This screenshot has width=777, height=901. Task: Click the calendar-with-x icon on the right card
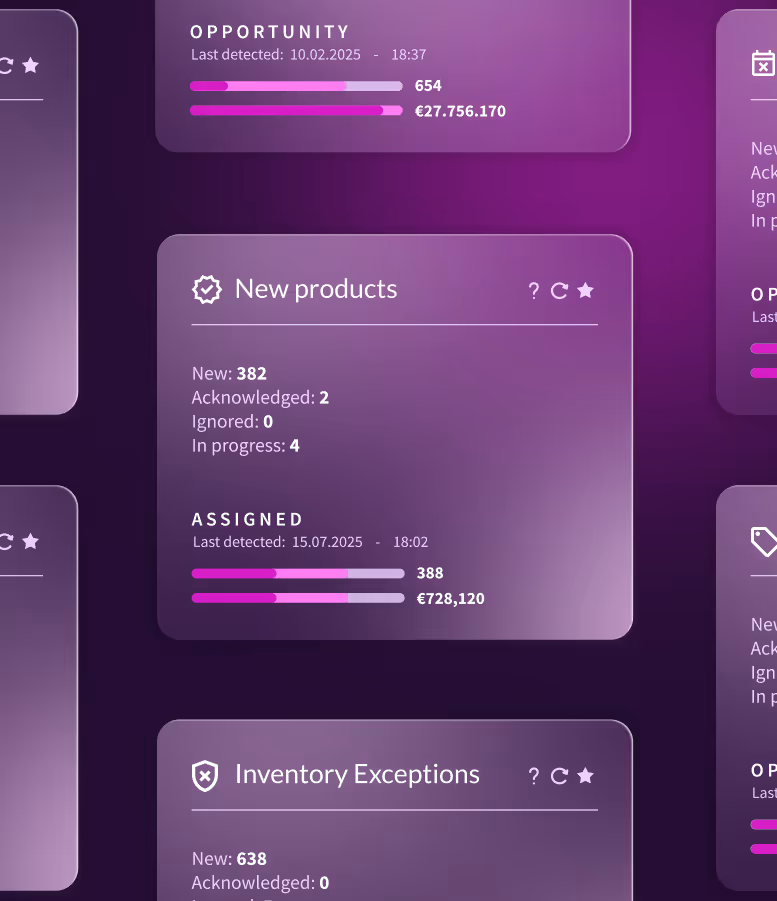coord(763,63)
